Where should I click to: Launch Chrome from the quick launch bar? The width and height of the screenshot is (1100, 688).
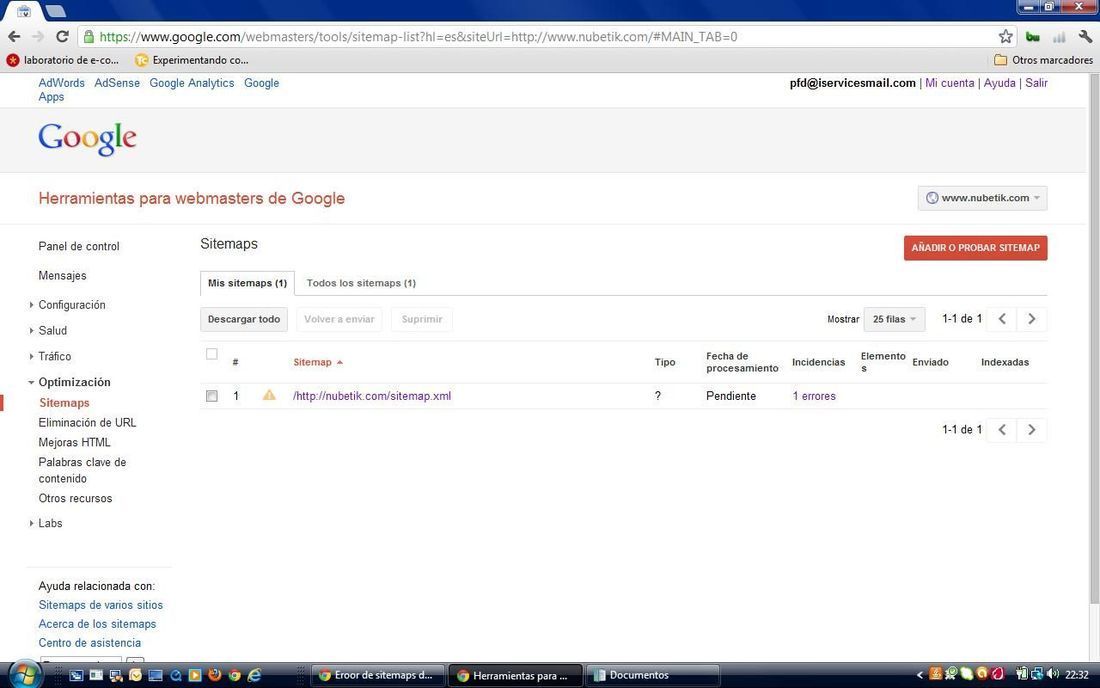pos(234,675)
